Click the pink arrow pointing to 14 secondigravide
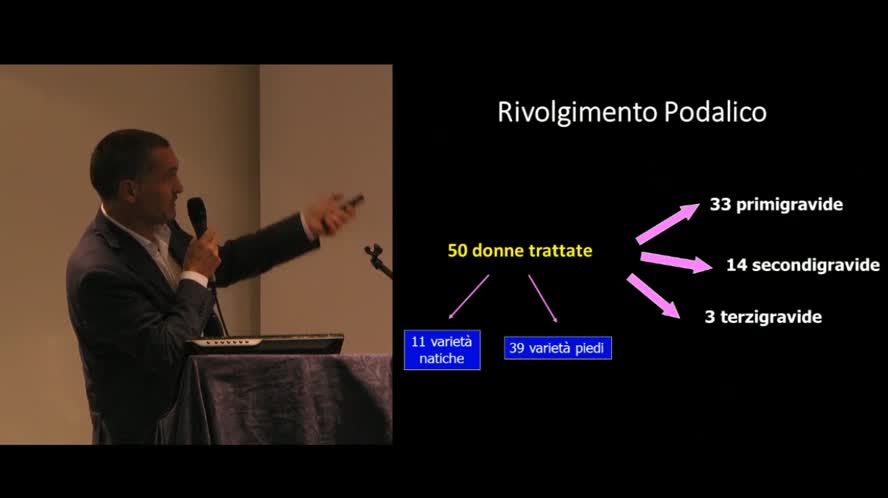 675,262
